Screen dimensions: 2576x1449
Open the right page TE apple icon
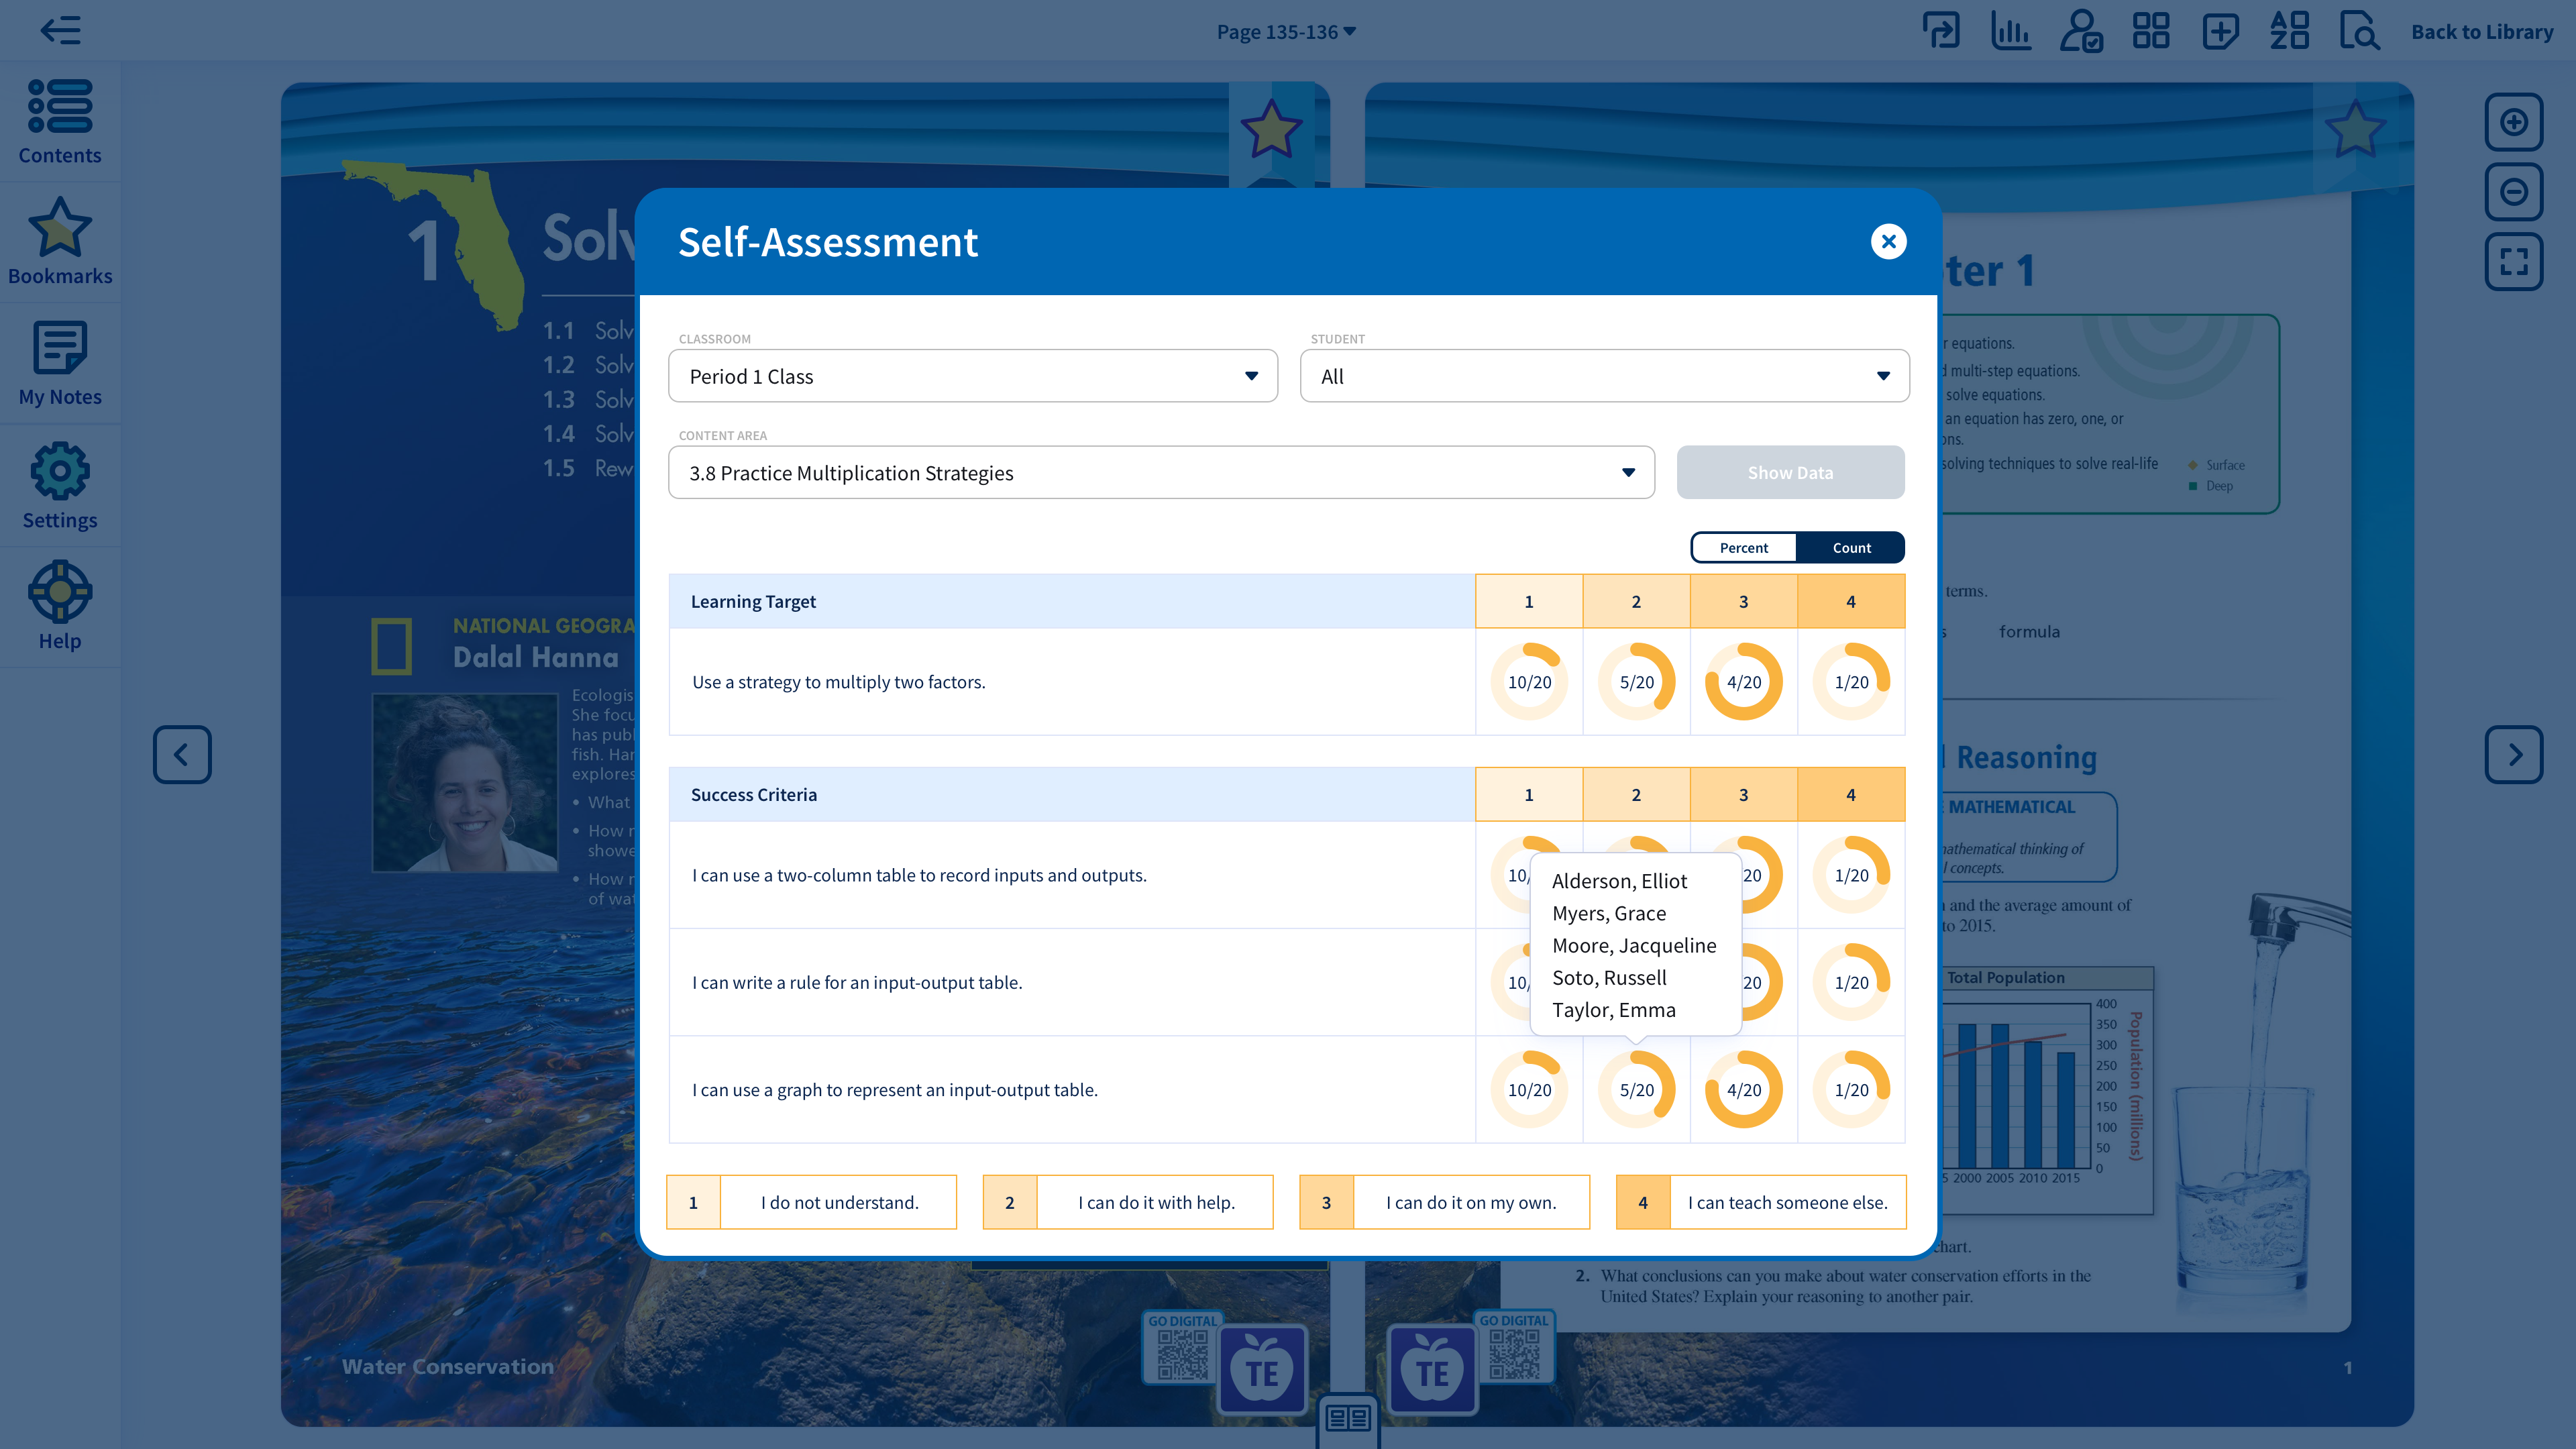[x=1432, y=1370]
